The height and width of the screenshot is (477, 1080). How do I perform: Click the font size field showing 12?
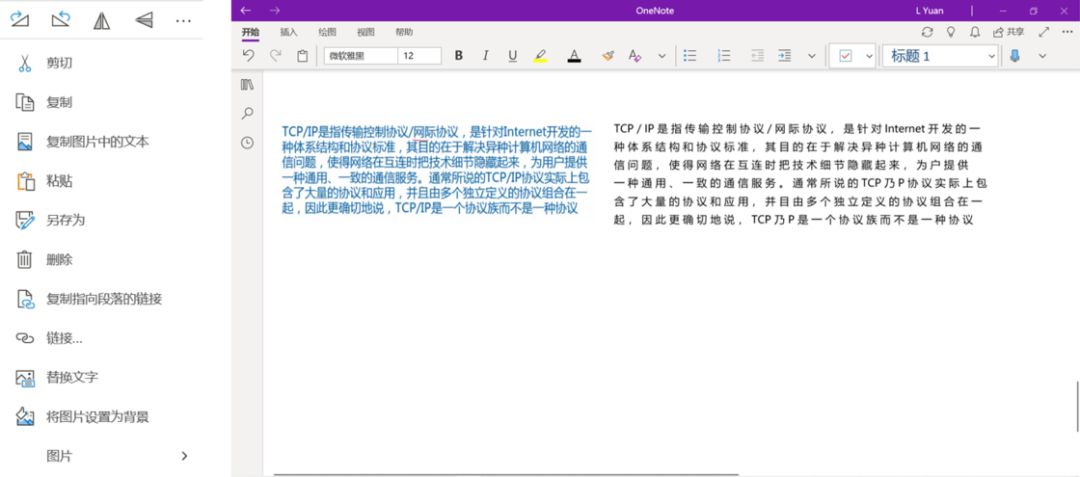[419, 56]
